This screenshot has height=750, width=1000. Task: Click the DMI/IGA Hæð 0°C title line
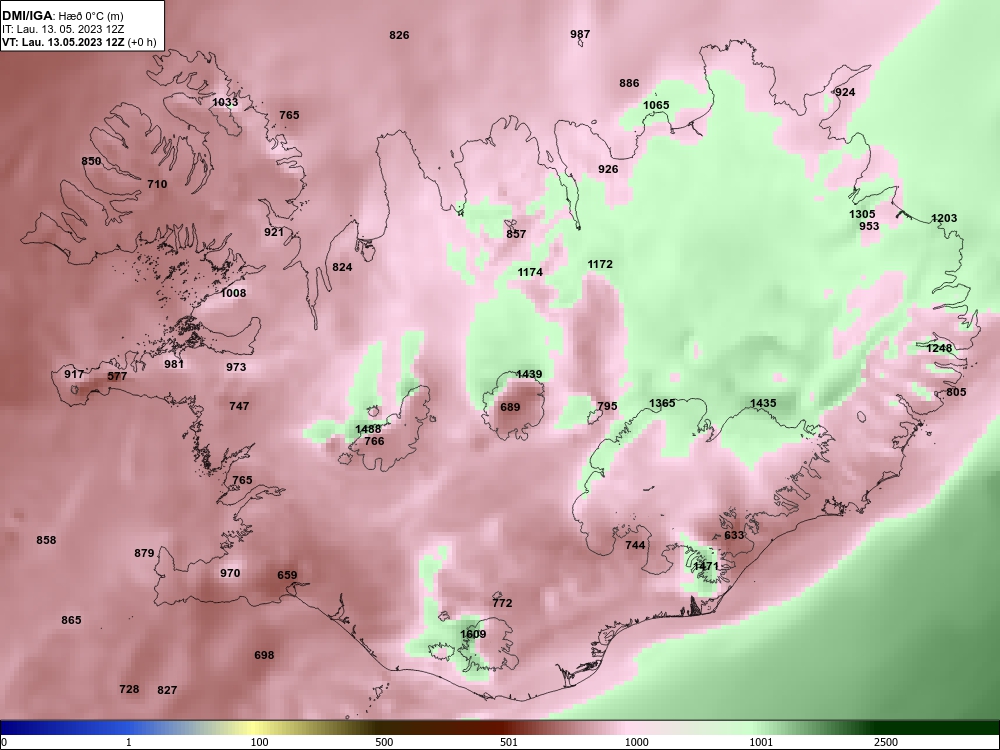62,16
